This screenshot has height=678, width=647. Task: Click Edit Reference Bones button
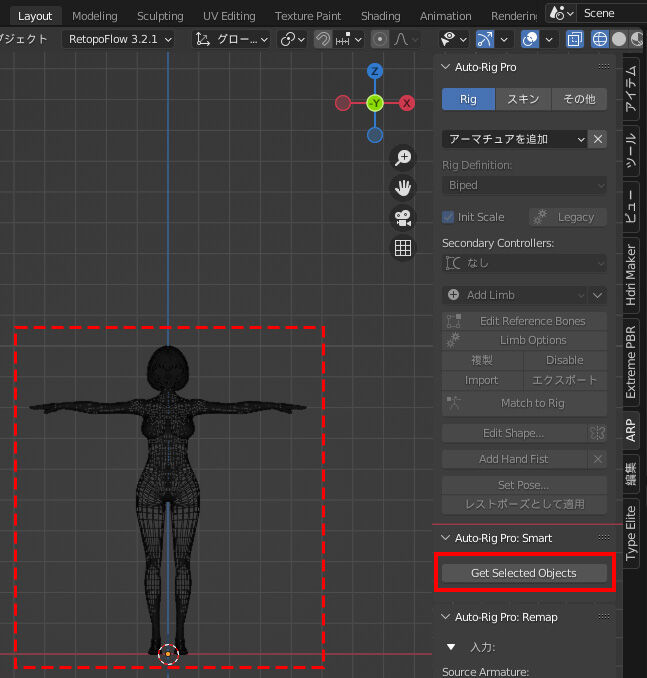(x=524, y=321)
